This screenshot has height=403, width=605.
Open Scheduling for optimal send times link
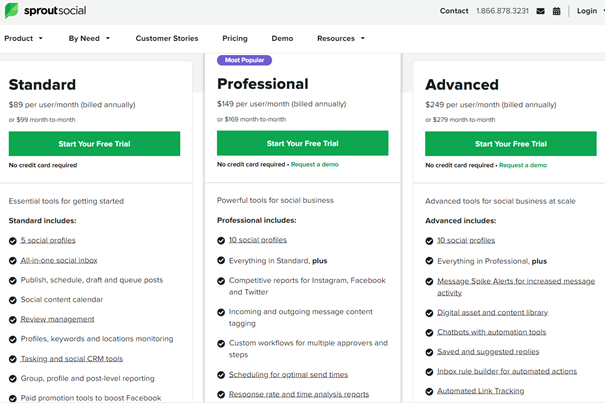click(x=288, y=374)
